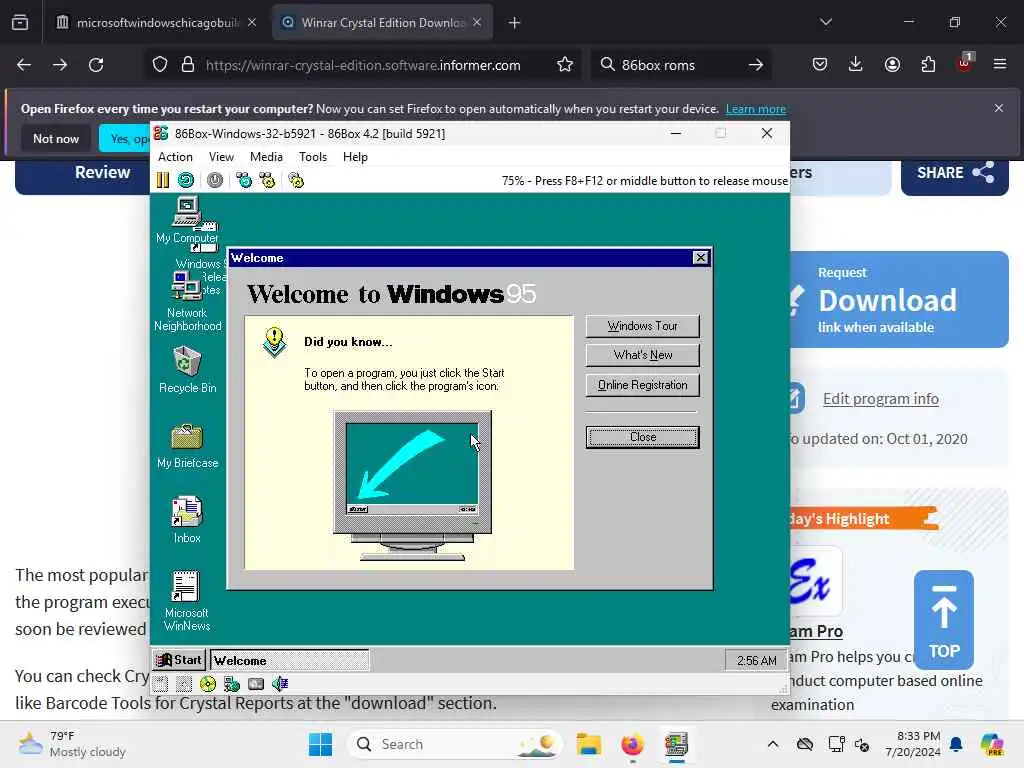The image size is (1024, 768).
Task: Show hidden system tray icons chevron
Action: click(x=773, y=744)
